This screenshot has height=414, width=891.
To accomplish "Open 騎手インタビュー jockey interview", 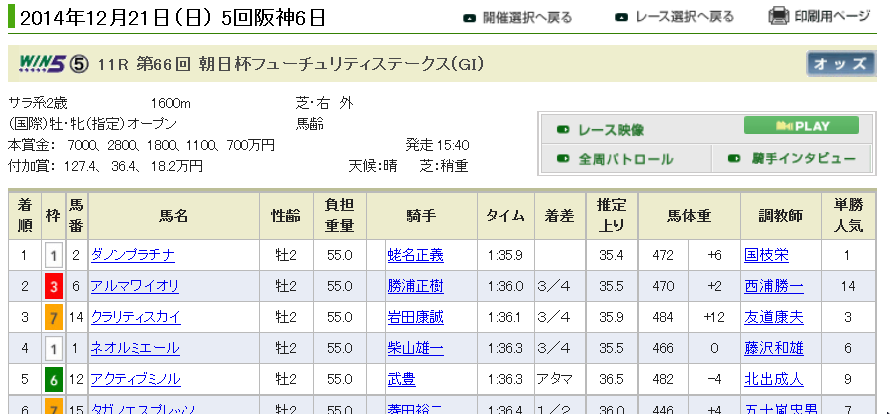I will pyautogui.click(x=801, y=159).
